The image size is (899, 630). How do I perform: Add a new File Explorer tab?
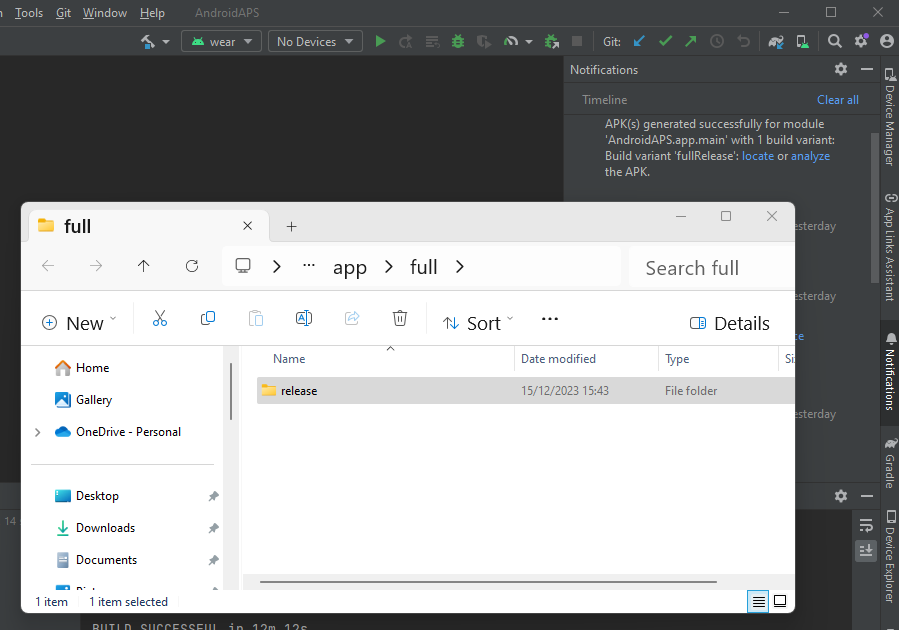tap(291, 226)
